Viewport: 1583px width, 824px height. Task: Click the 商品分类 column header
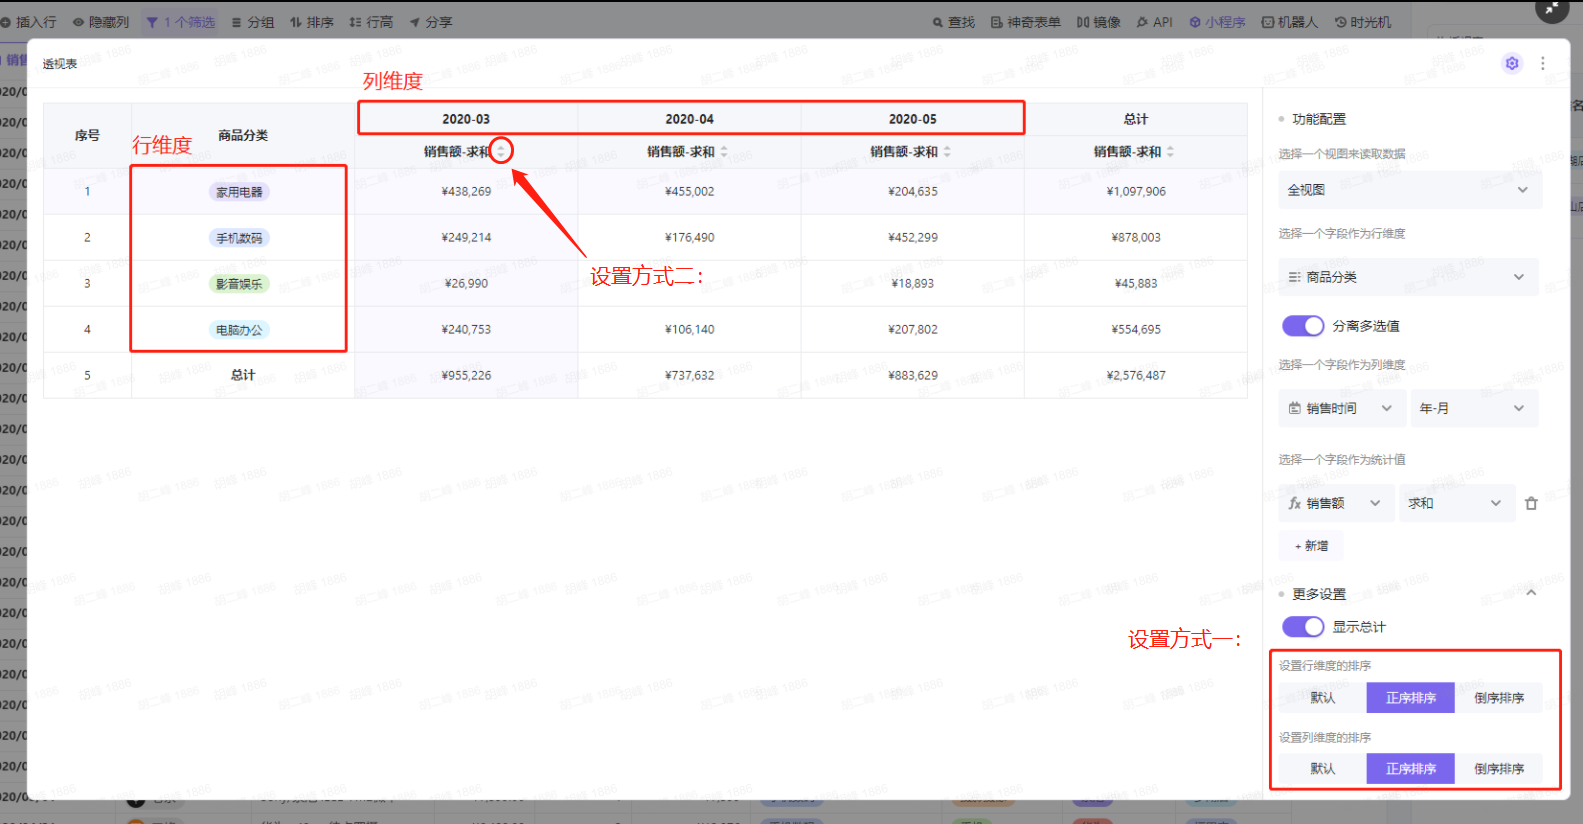click(x=243, y=135)
